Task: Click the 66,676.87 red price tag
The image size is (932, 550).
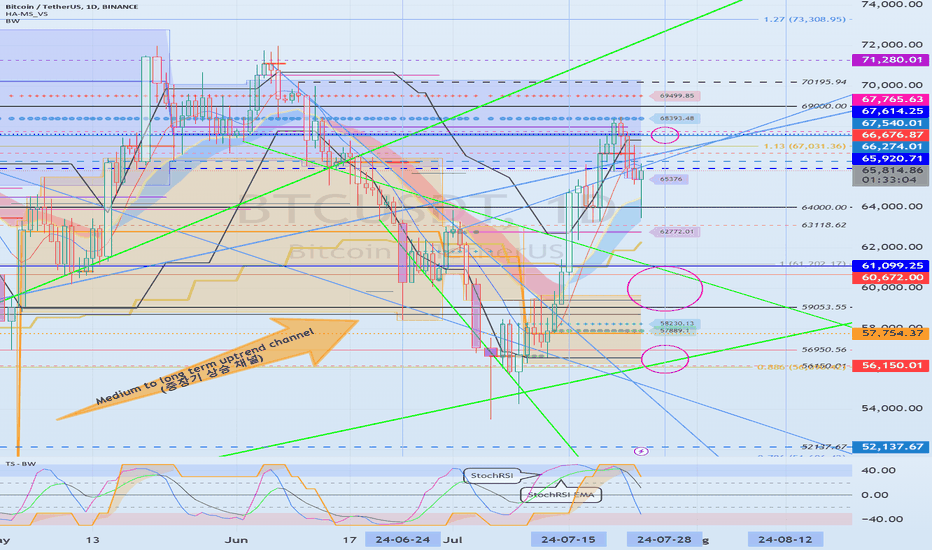Action: click(890, 135)
